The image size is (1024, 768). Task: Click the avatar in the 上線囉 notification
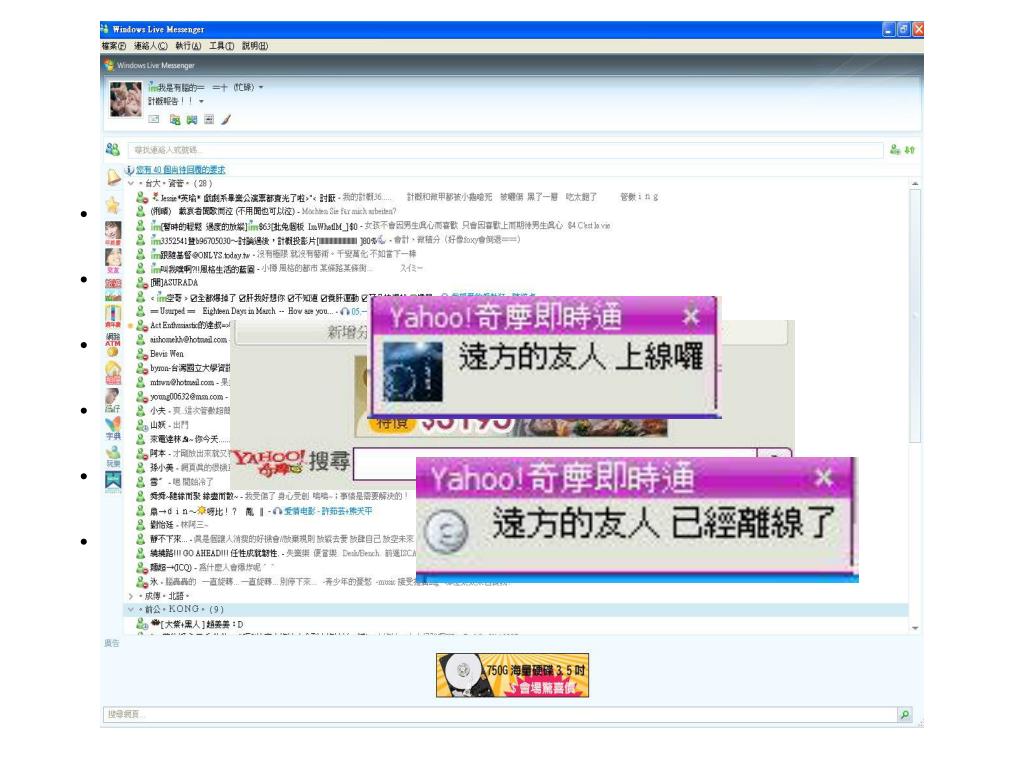click(412, 372)
